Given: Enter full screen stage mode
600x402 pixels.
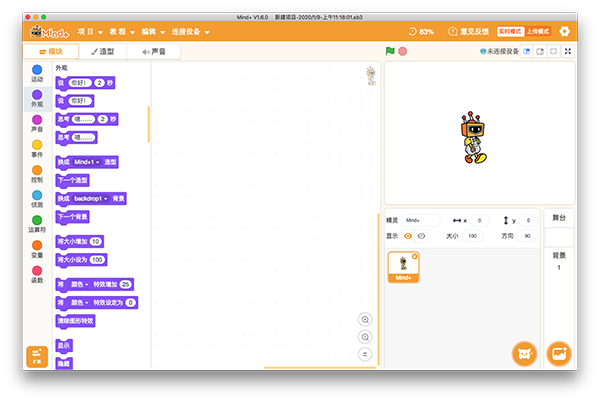Looking at the screenshot, I should click(568, 51).
